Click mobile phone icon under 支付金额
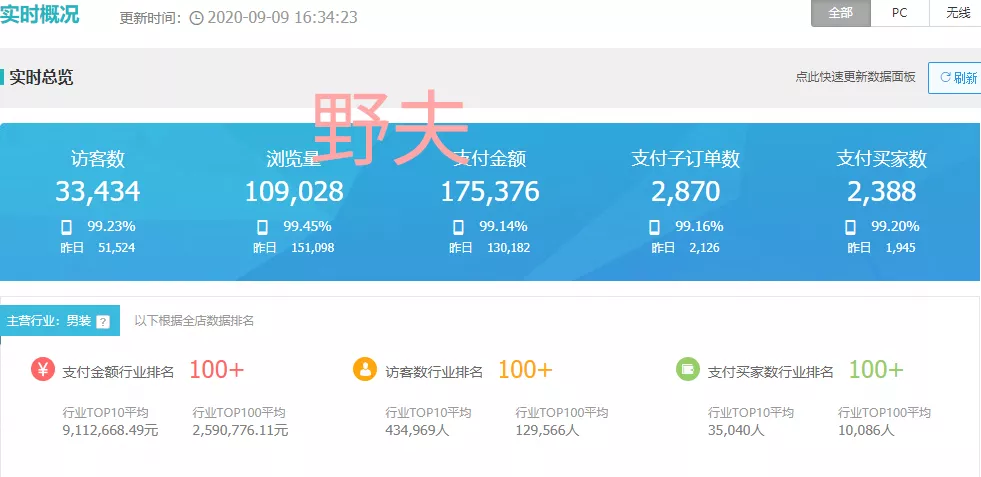The image size is (981, 477). coord(459,227)
